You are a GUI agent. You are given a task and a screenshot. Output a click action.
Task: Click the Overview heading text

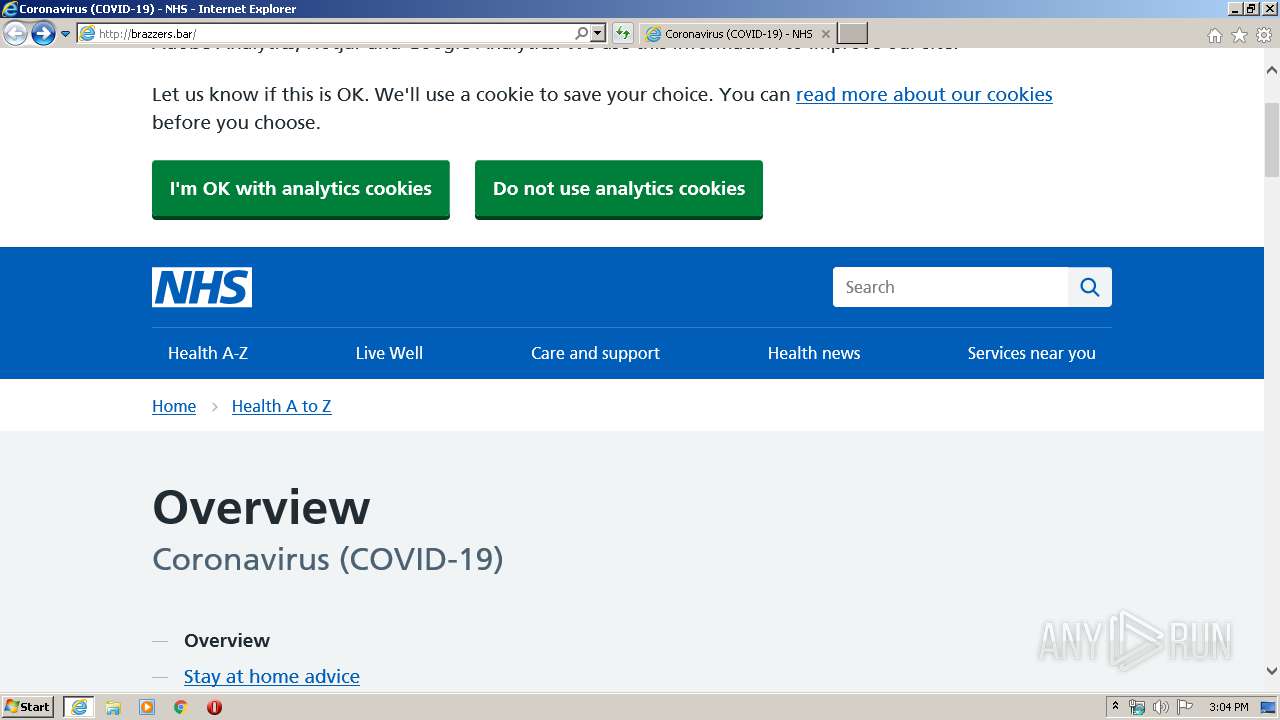261,507
